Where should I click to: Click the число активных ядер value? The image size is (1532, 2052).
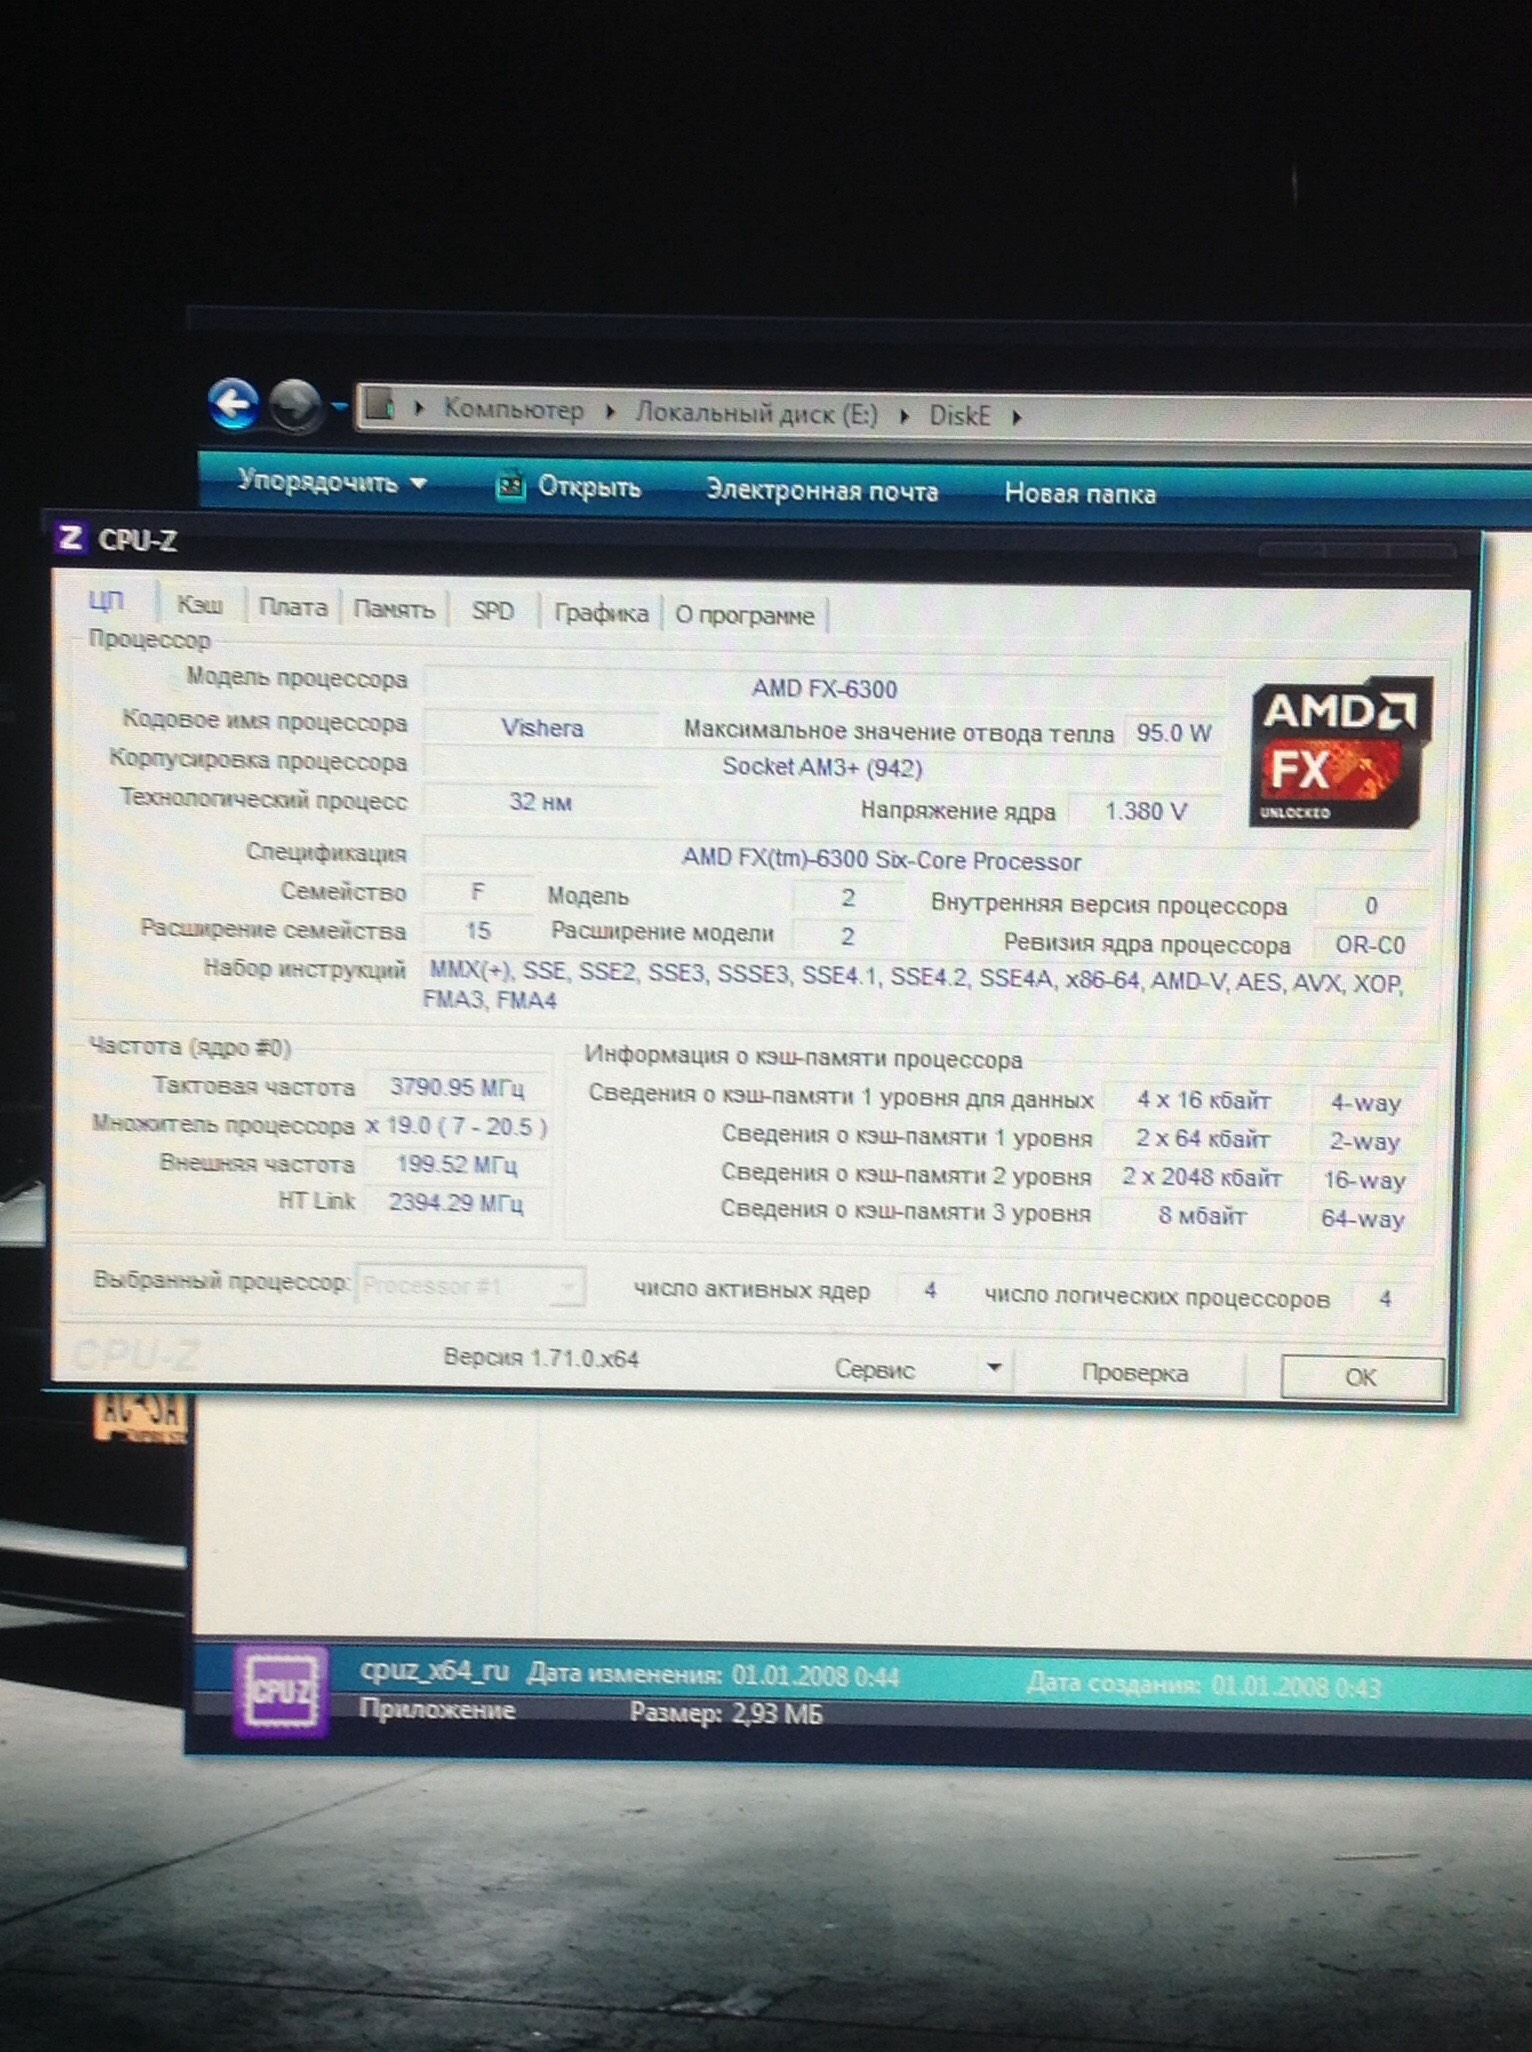(930, 1291)
